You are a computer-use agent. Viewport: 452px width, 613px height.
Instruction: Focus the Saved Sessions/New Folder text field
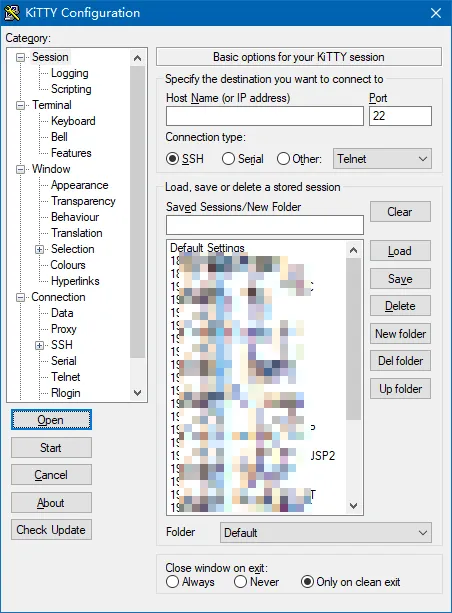[x=265, y=225]
